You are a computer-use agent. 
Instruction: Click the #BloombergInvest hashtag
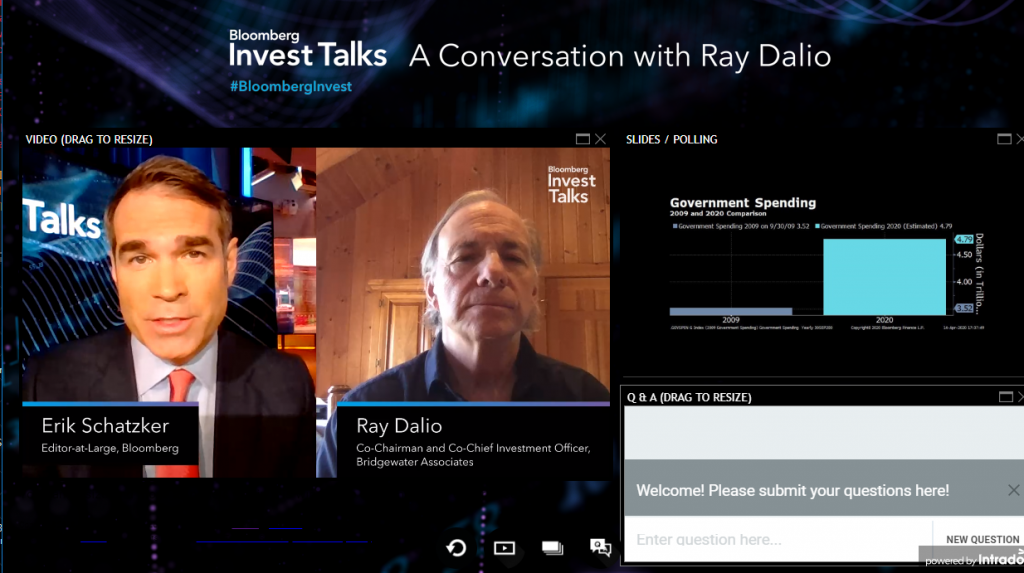(x=291, y=86)
